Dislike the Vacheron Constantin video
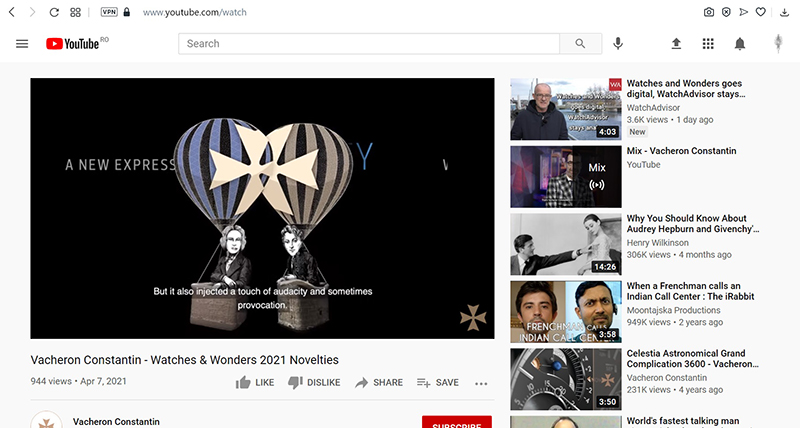Screen dimensions: 800x428 coord(314,383)
